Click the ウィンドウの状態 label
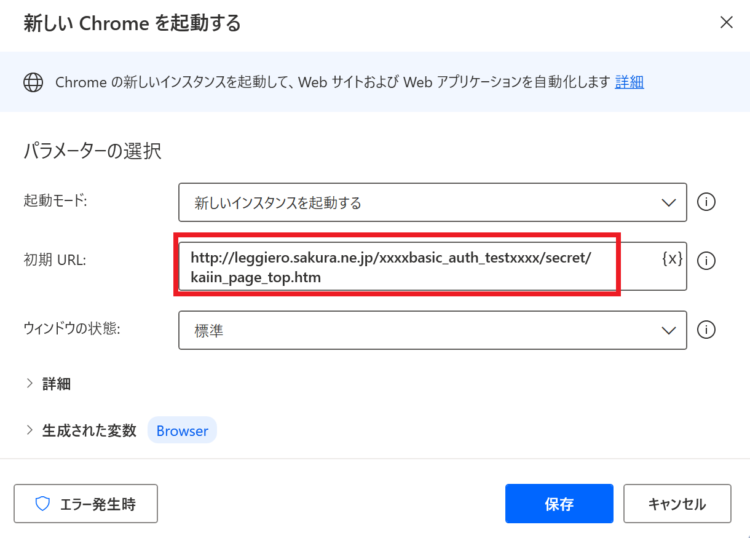Viewport: 750px width, 538px height. [x=72, y=329]
